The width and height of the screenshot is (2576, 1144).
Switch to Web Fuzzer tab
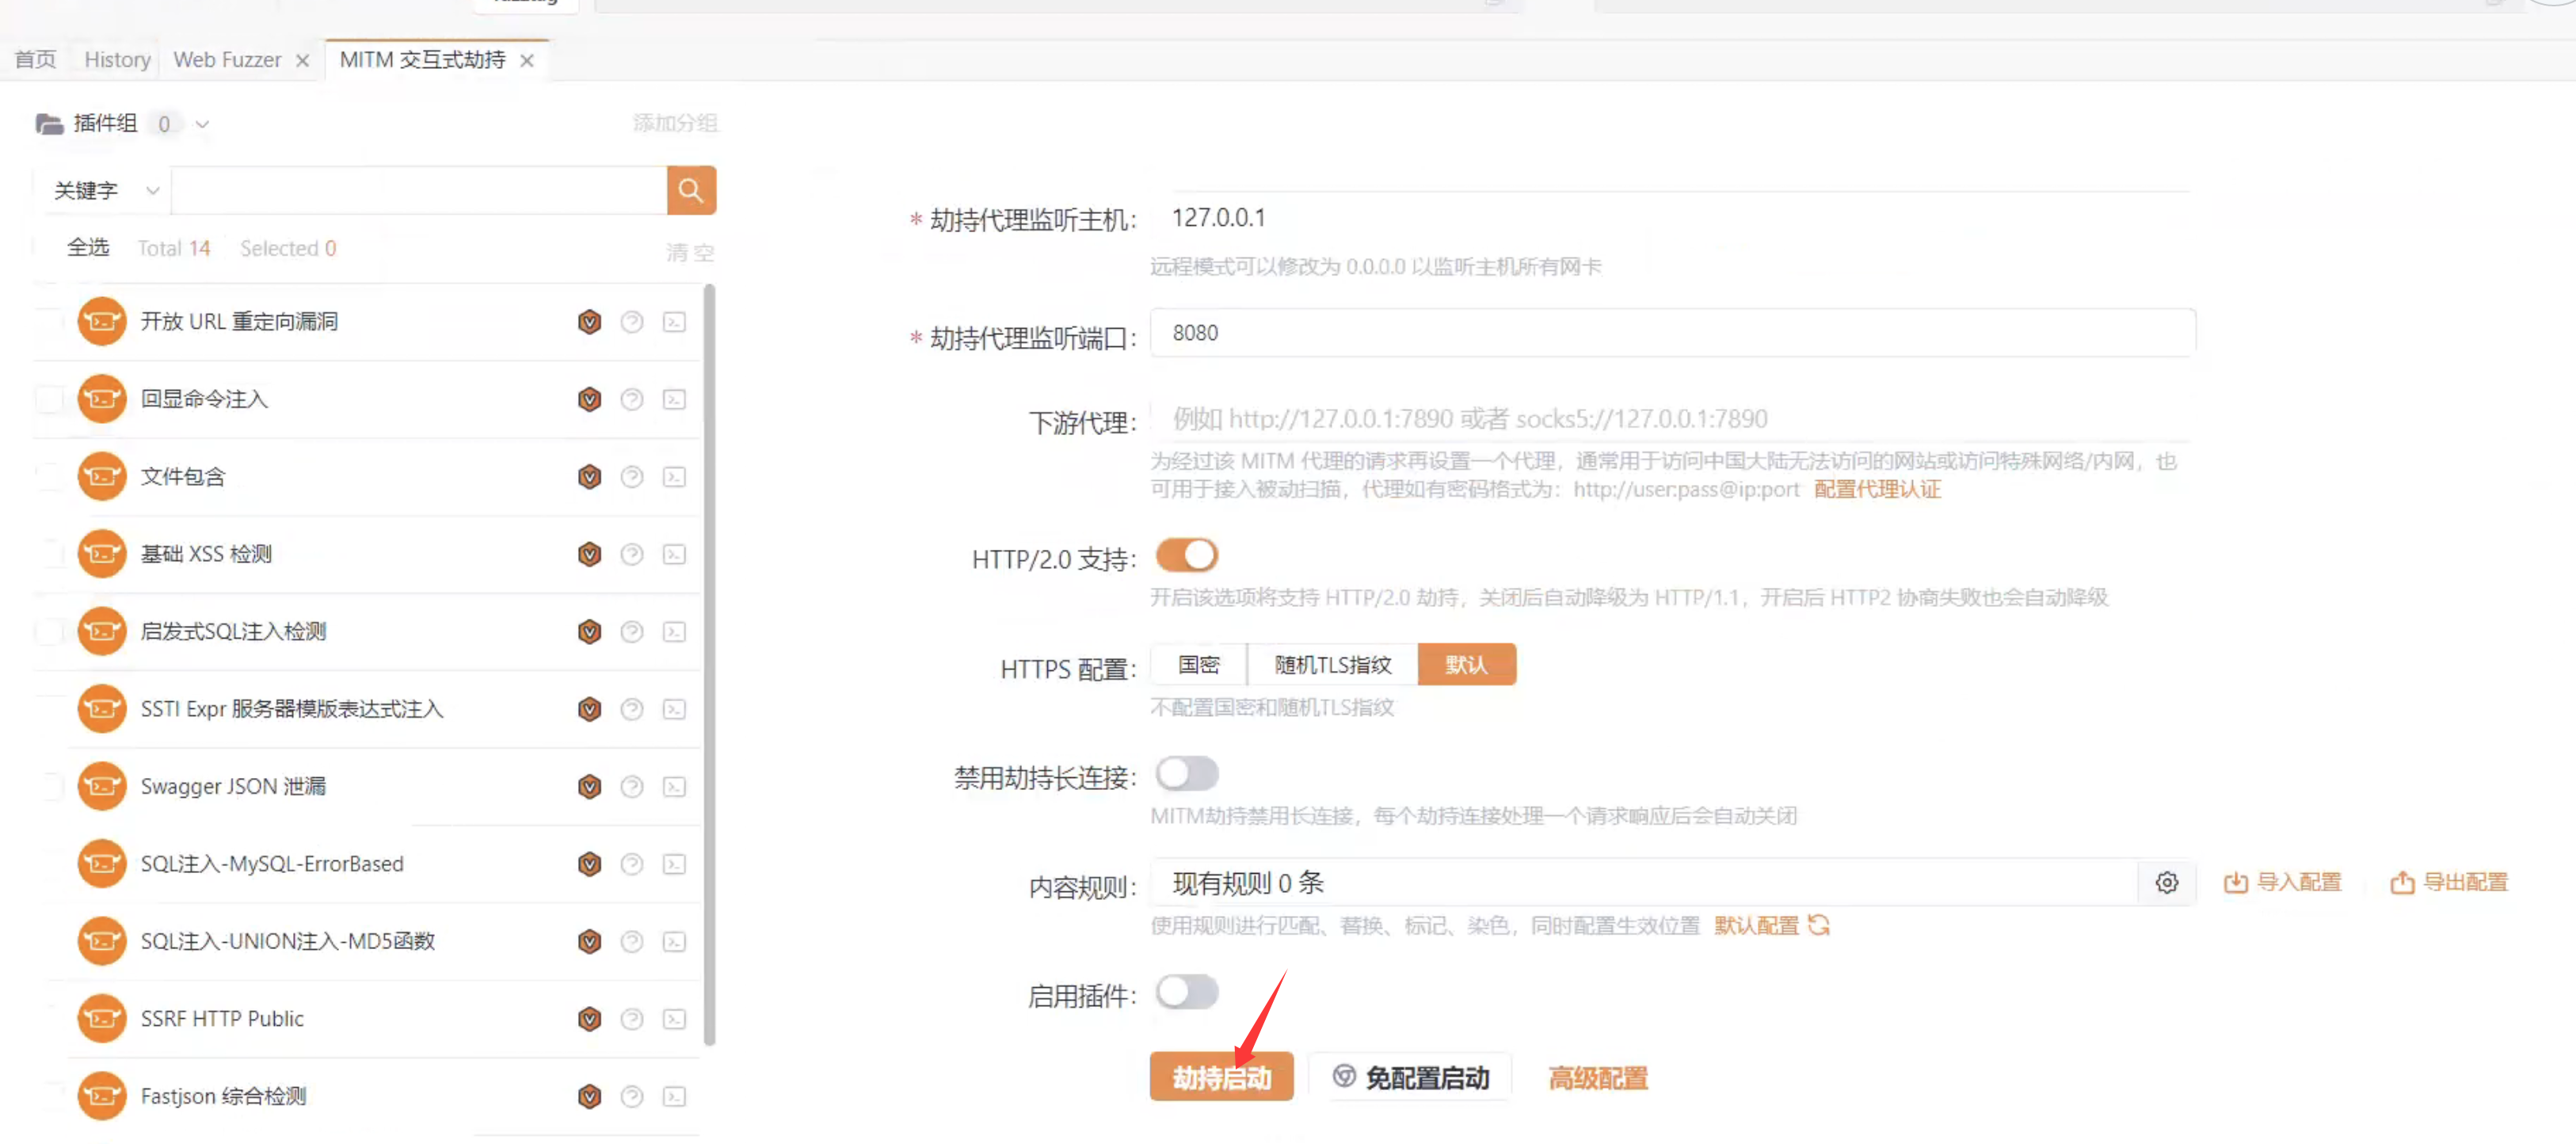click(227, 60)
